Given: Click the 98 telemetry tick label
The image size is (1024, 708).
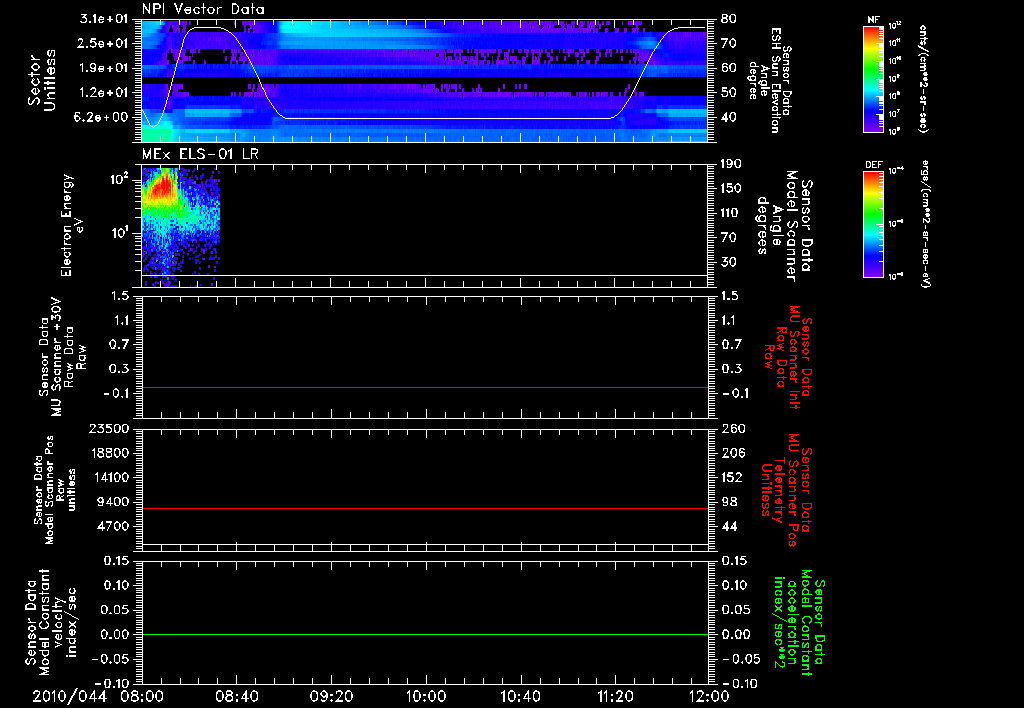Looking at the screenshot, I should [728, 502].
